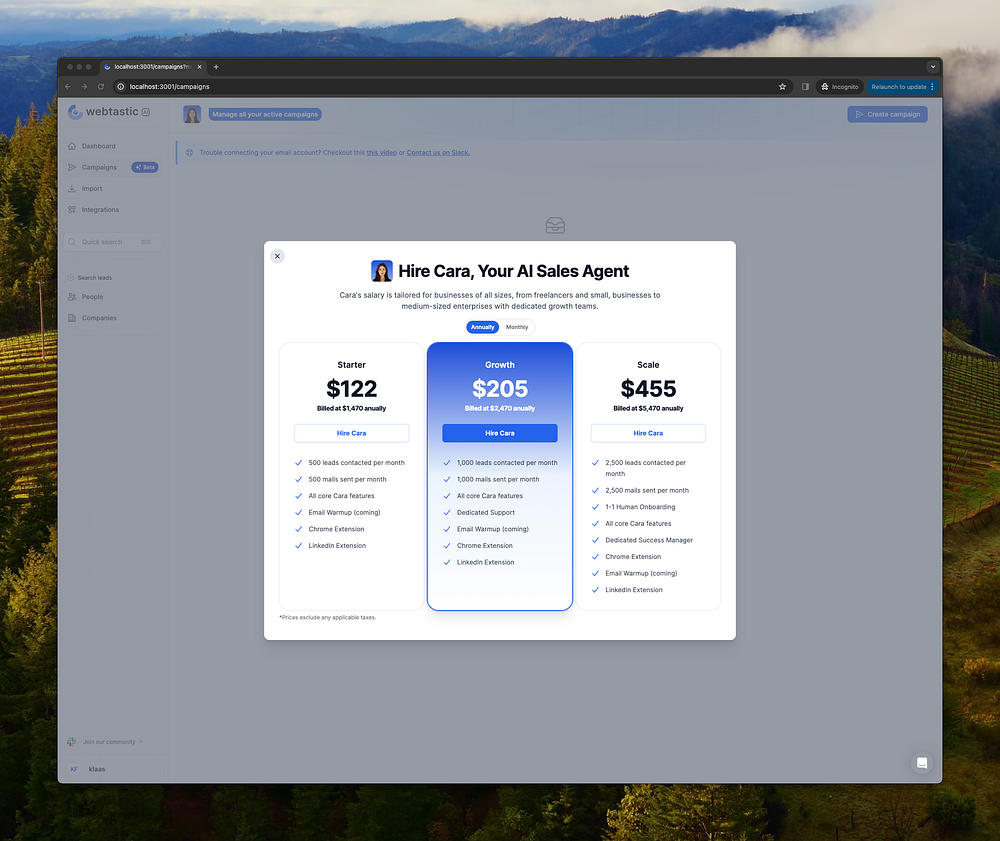Click the Dashboard home icon
Viewport: 1000px width, 841px height.
(x=72, y=146)
